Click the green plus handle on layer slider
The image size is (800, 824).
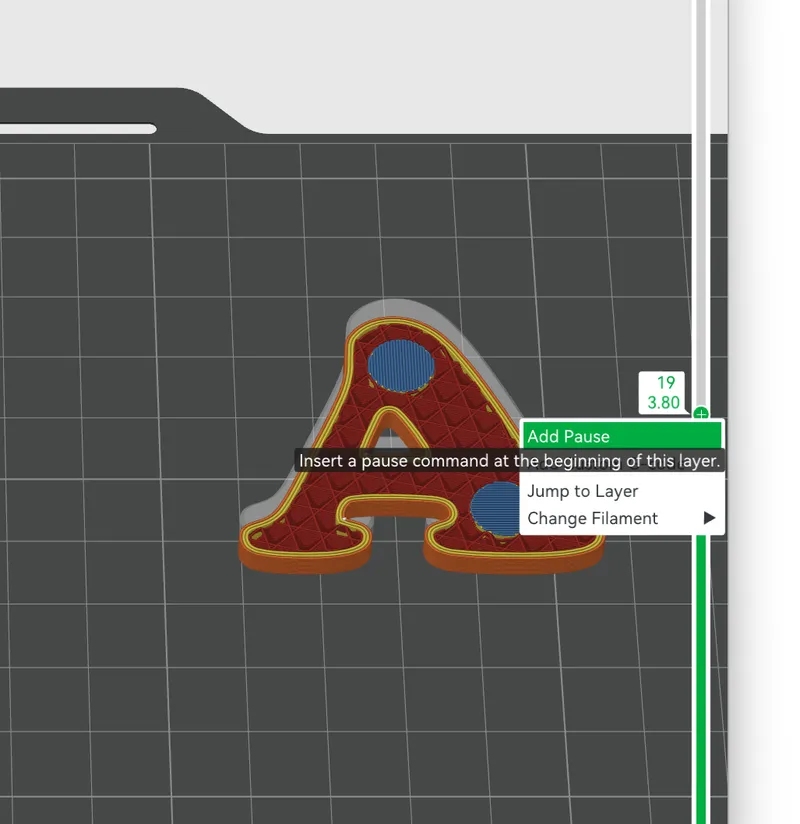701,414
